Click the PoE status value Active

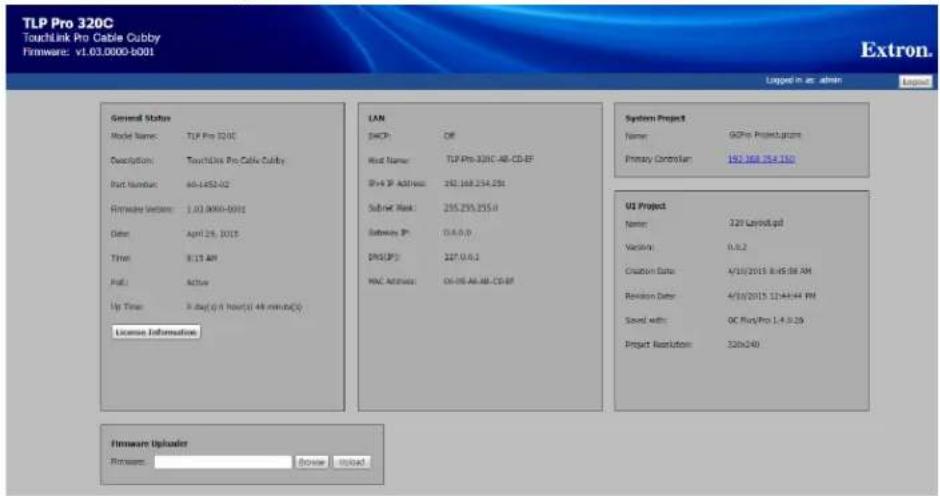pos(197,282)
